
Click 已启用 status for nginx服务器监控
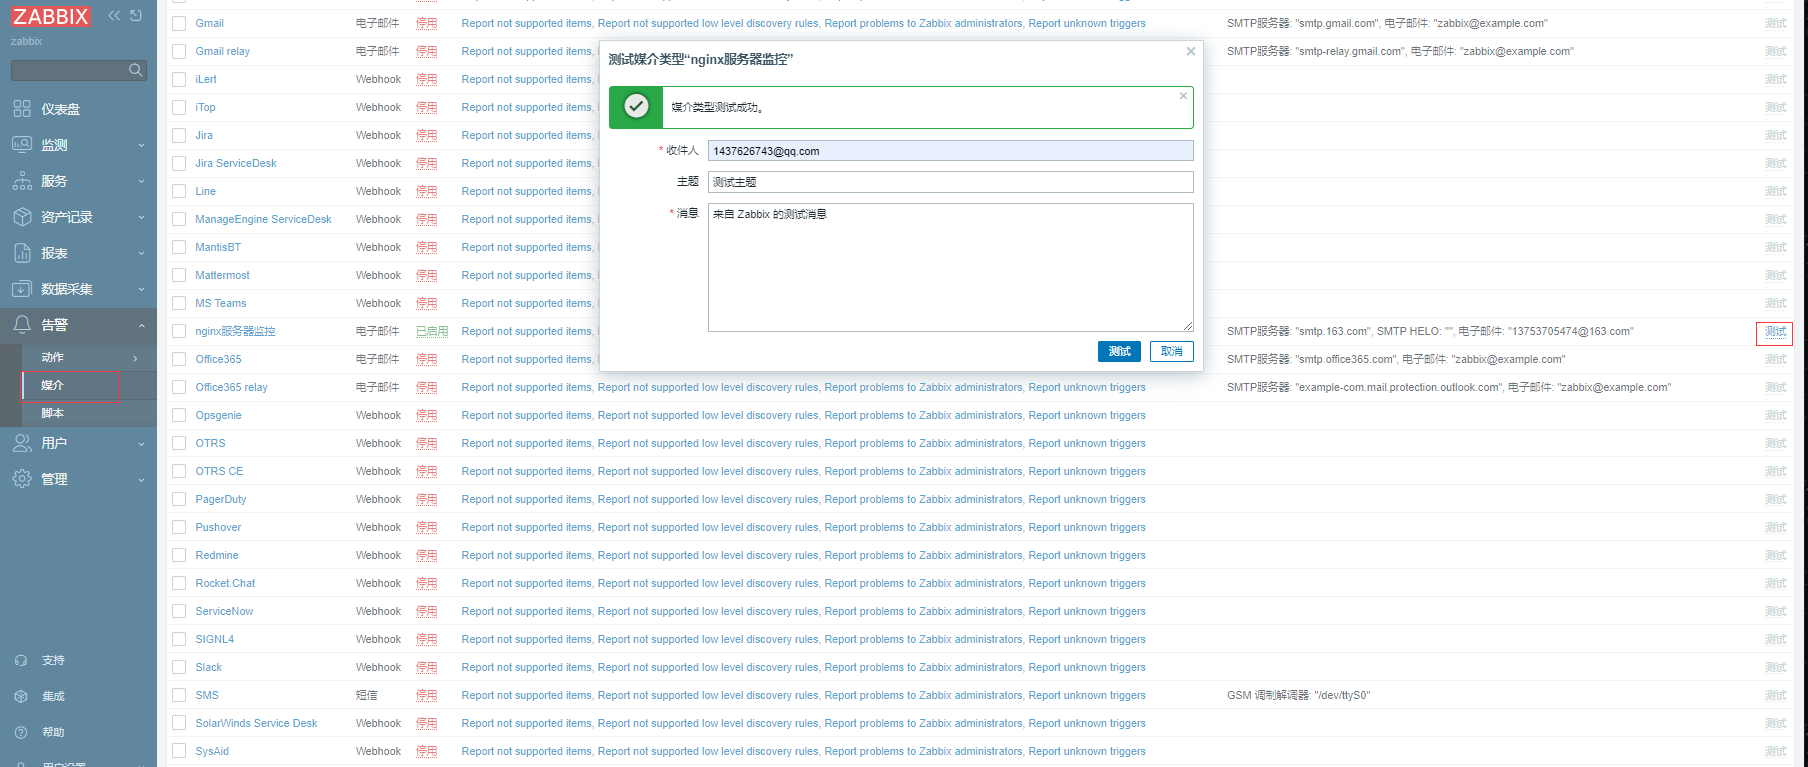(432, 331)
